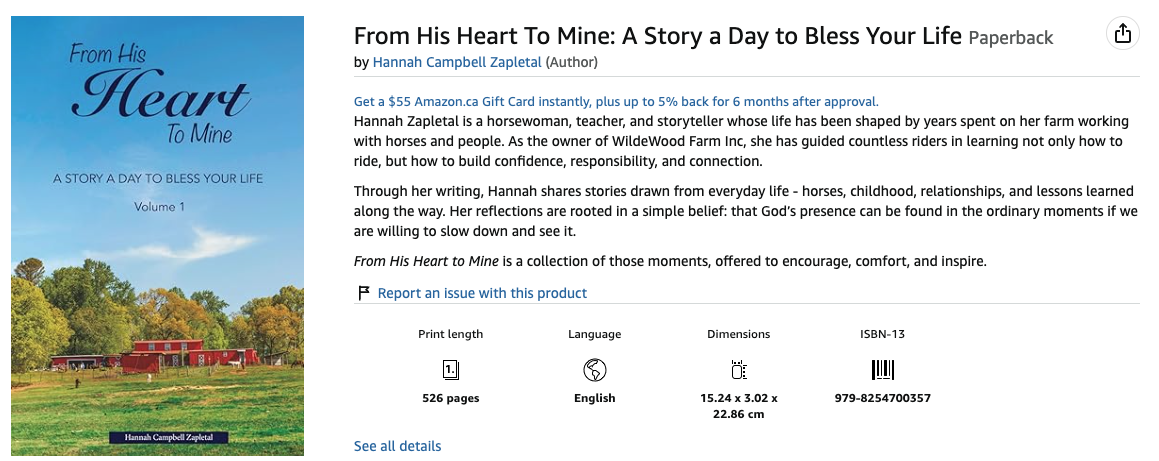The image size is (1159, 461).
Task: Click the share icon button
Action: click(x=1122, y=34)
